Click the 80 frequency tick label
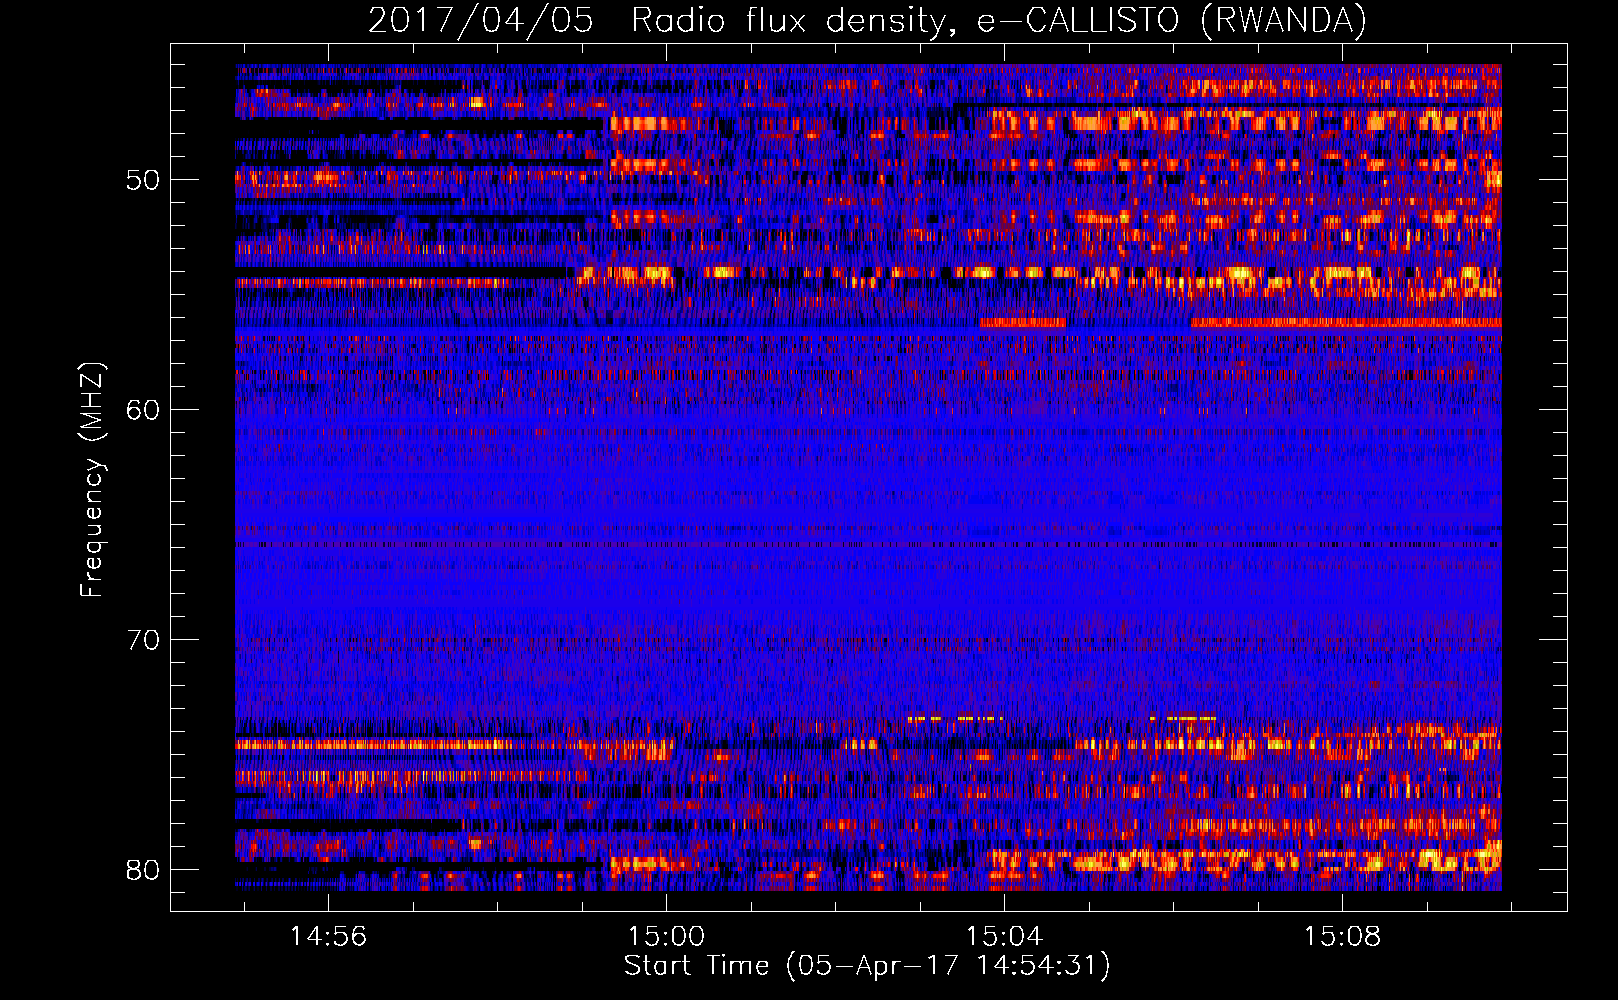1618x1000 pixels. click(x=143, y=870)
